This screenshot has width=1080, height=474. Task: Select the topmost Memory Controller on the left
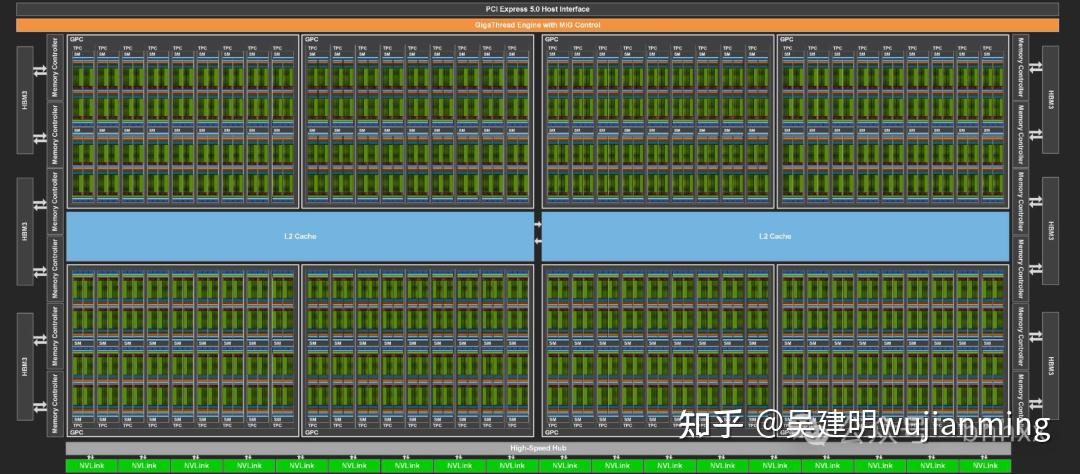56,67
